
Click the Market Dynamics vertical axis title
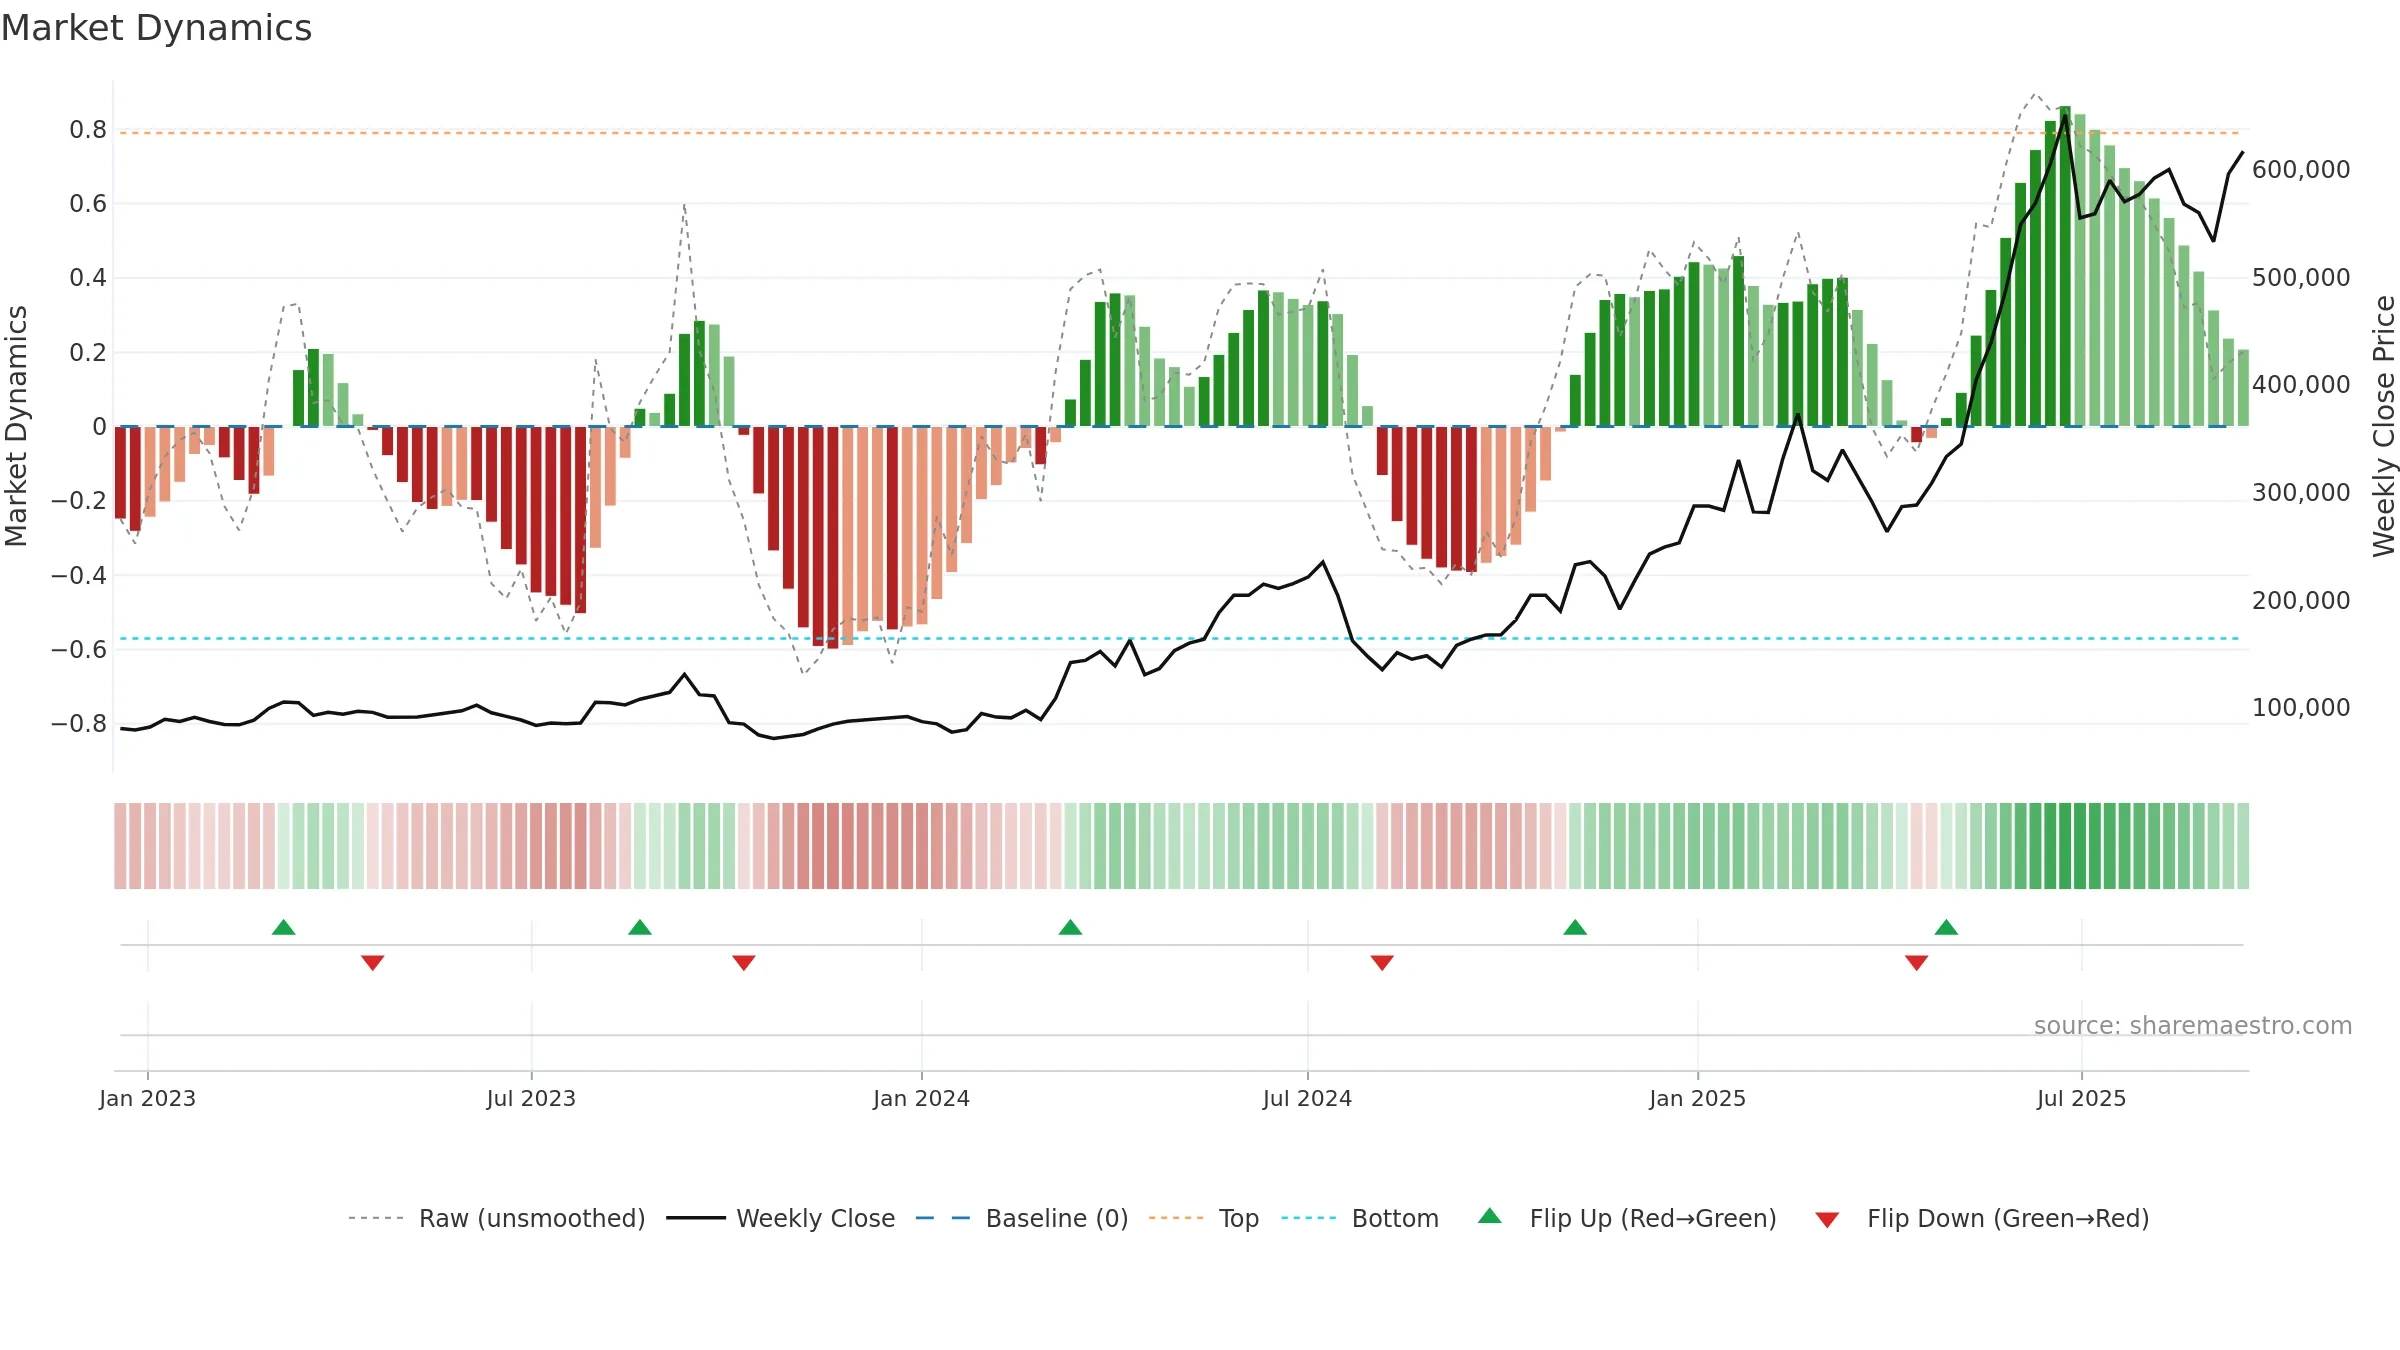(x=16, y=426)
